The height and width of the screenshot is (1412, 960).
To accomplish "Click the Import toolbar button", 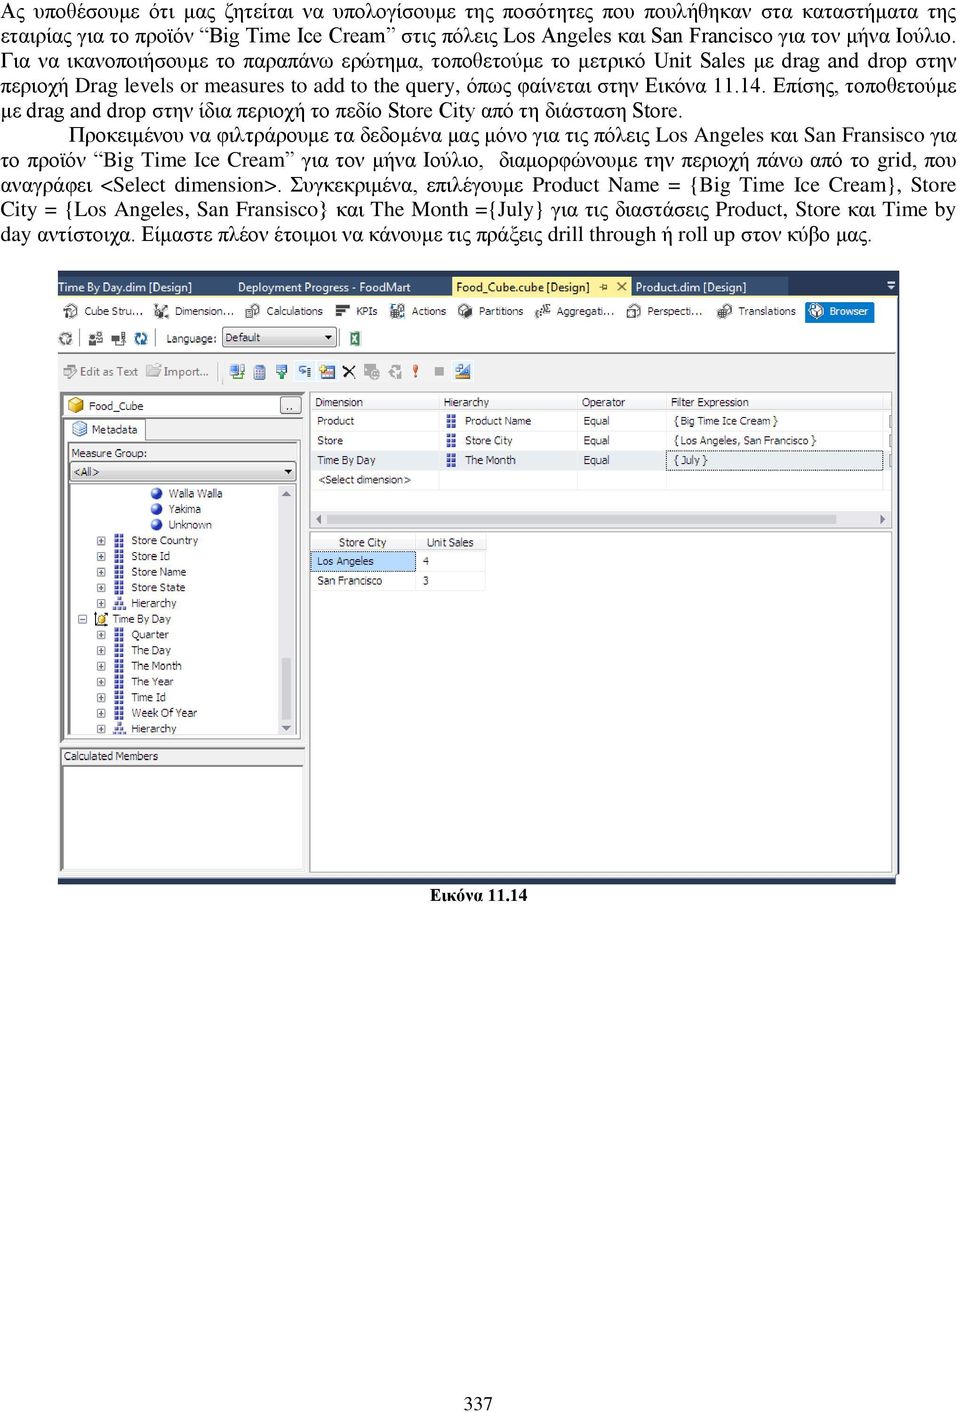I will coord(178,371).
